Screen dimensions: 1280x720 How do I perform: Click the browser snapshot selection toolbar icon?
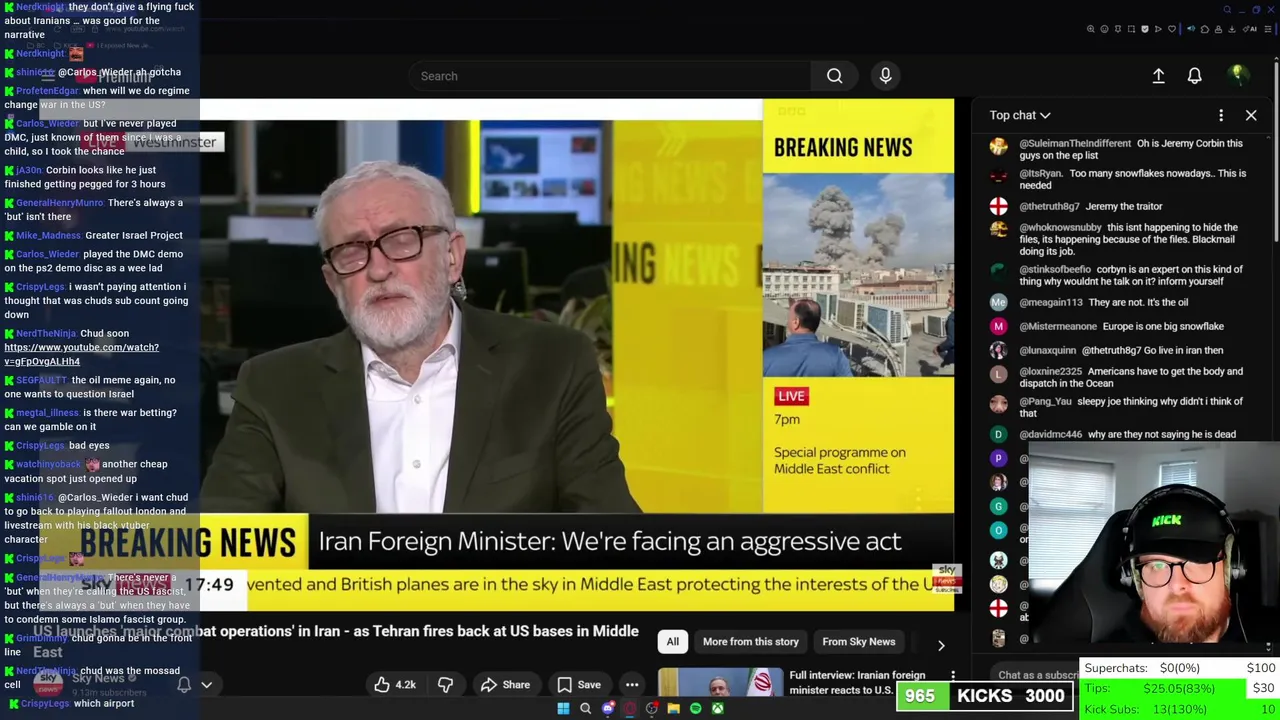pyautogui.click(x=1131, y=29)
